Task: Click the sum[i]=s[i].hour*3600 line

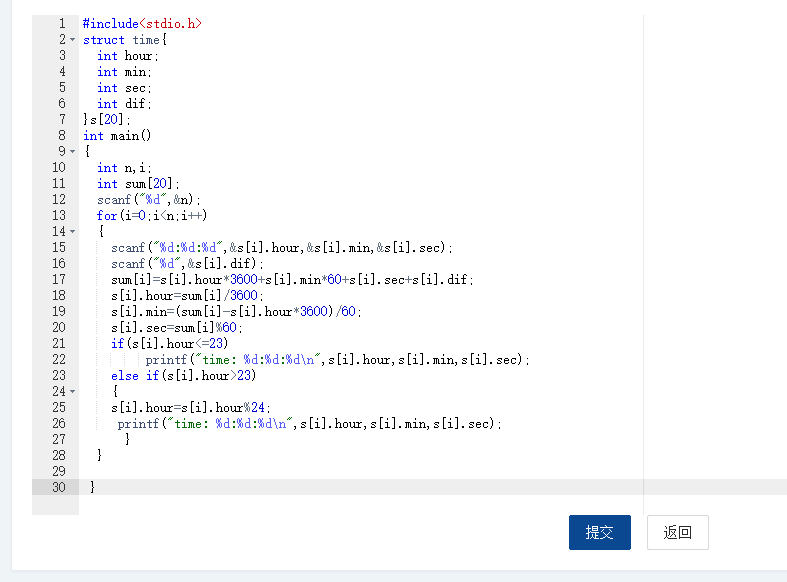Action: [292, 279]
